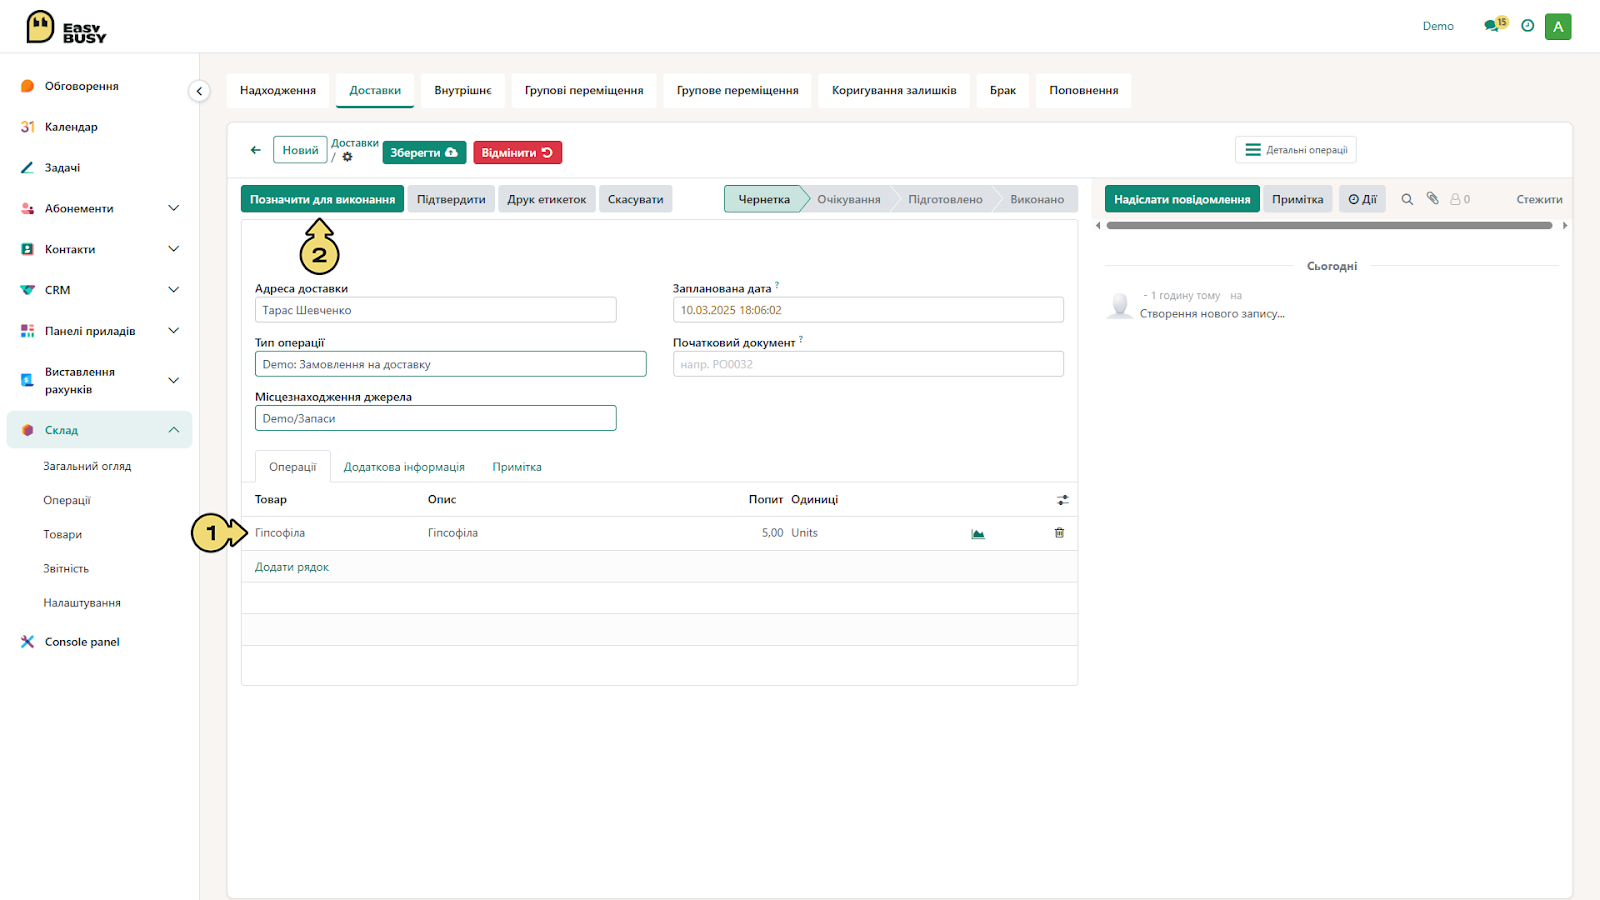
Task: Switch to the Доставки top tab
Action: point(375,90)
